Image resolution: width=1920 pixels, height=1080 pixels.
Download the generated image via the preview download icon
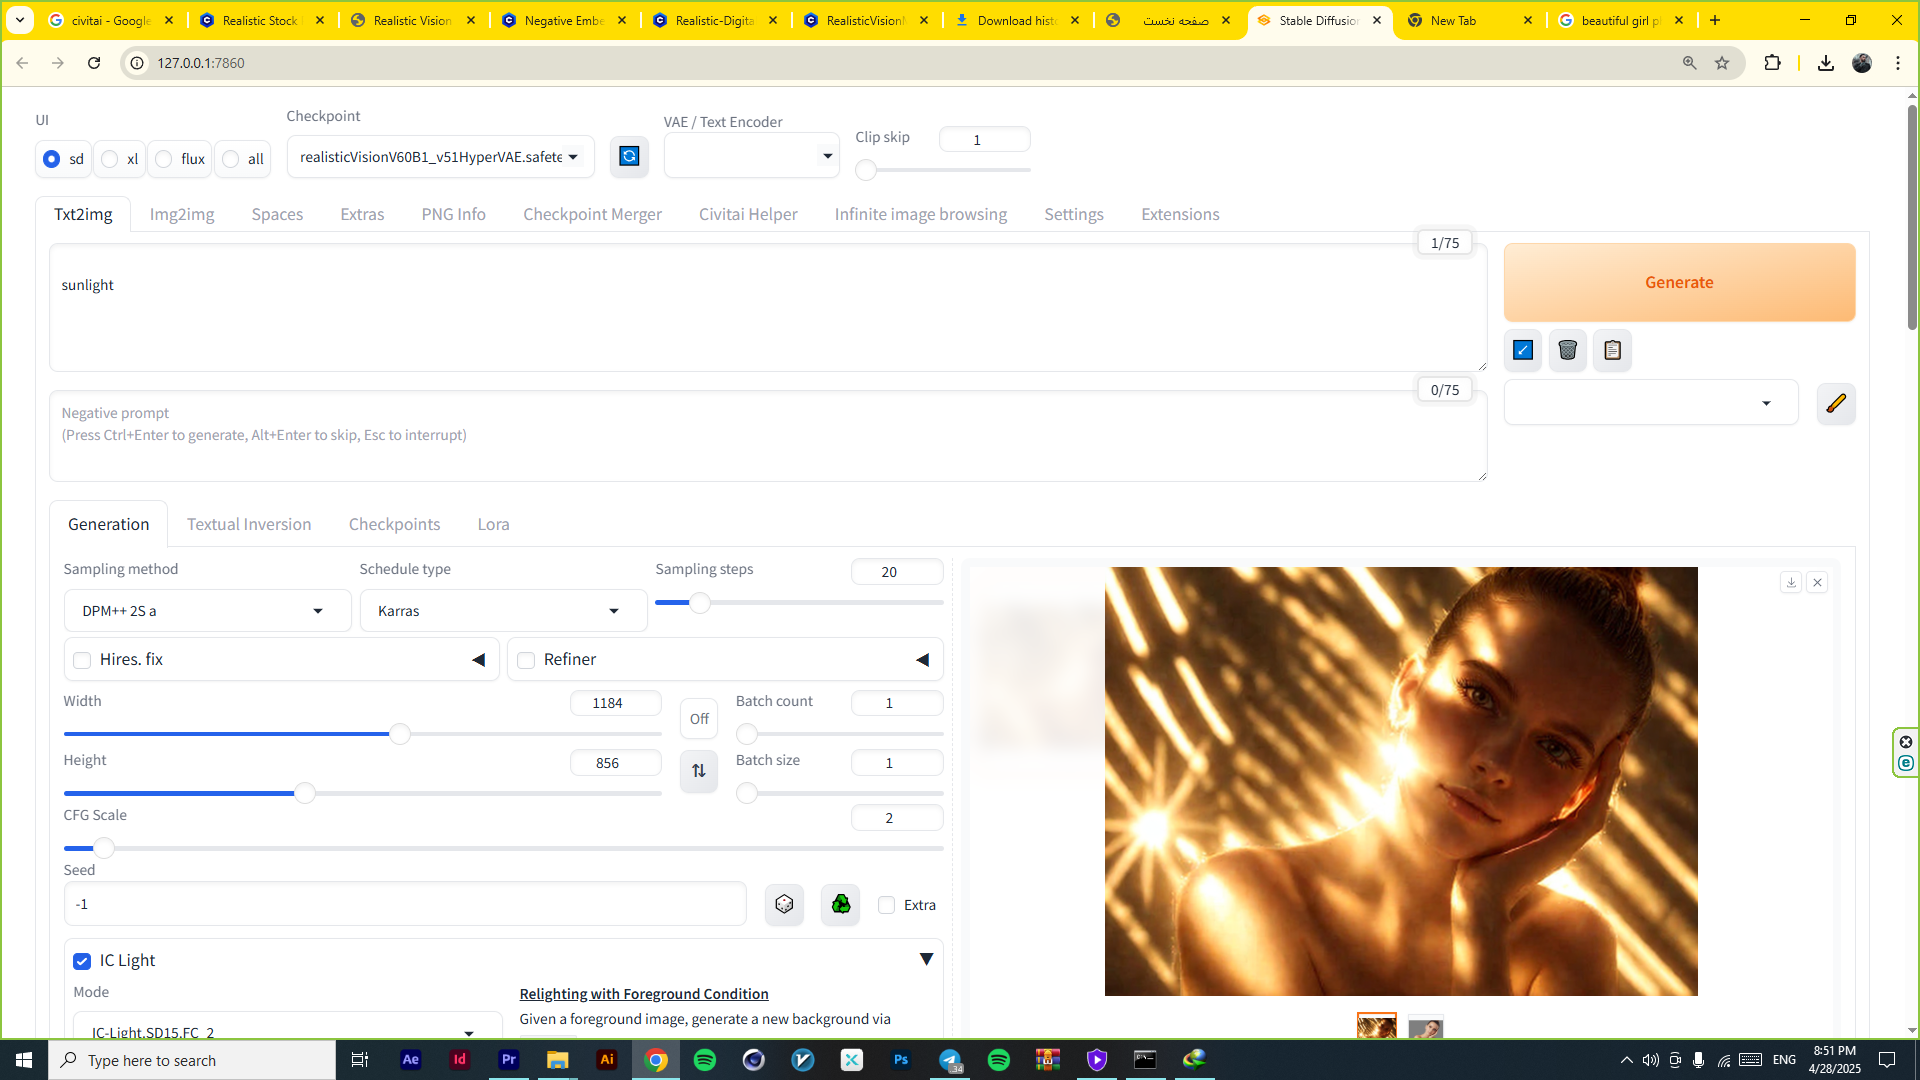(1790, 582)
